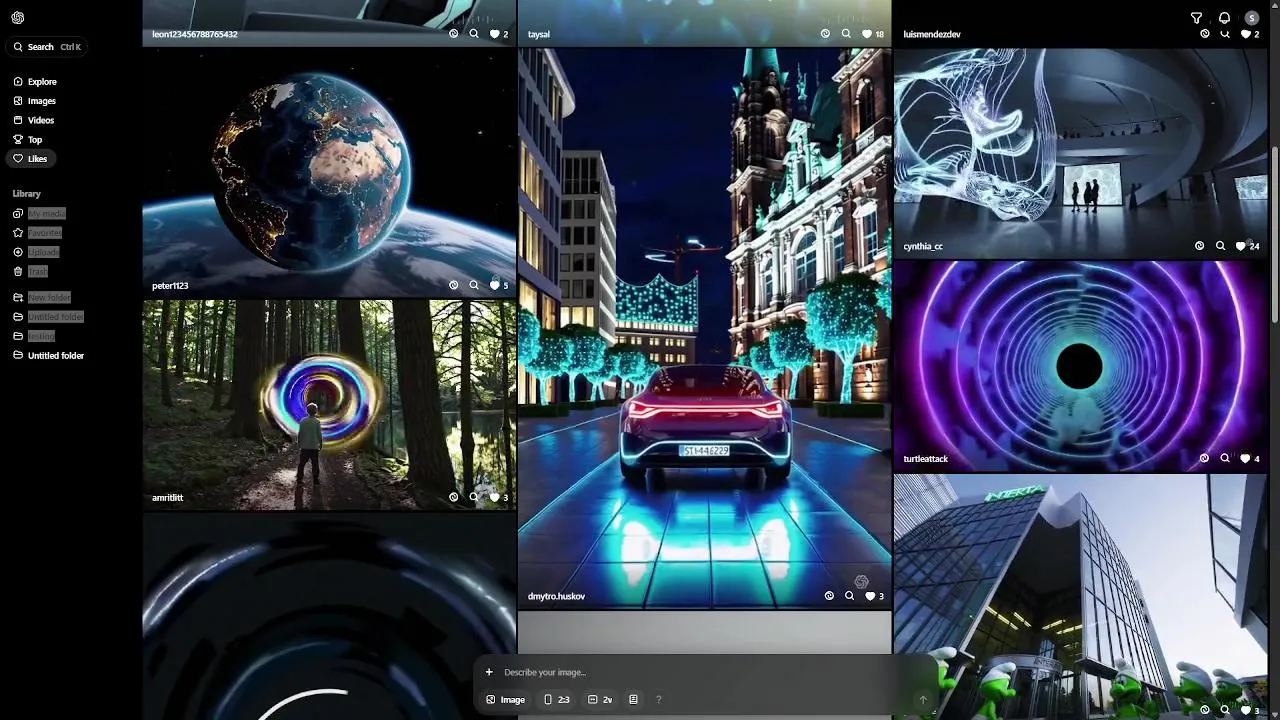Open amritlitt's profile link
This screenshot has width=1280, height=720.
tap(168, 498)
